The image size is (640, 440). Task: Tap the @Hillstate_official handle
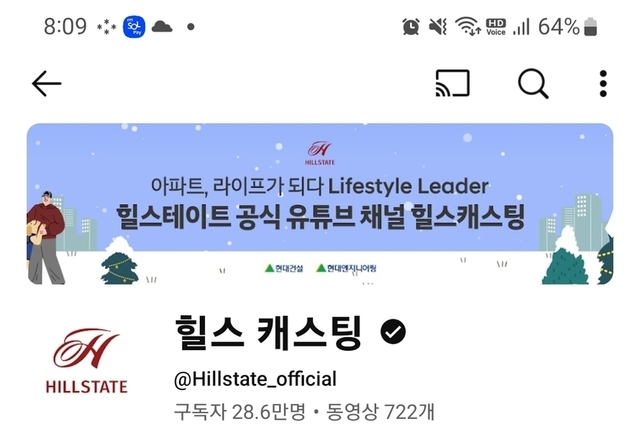pyautogui.click(x=256, y=379)
